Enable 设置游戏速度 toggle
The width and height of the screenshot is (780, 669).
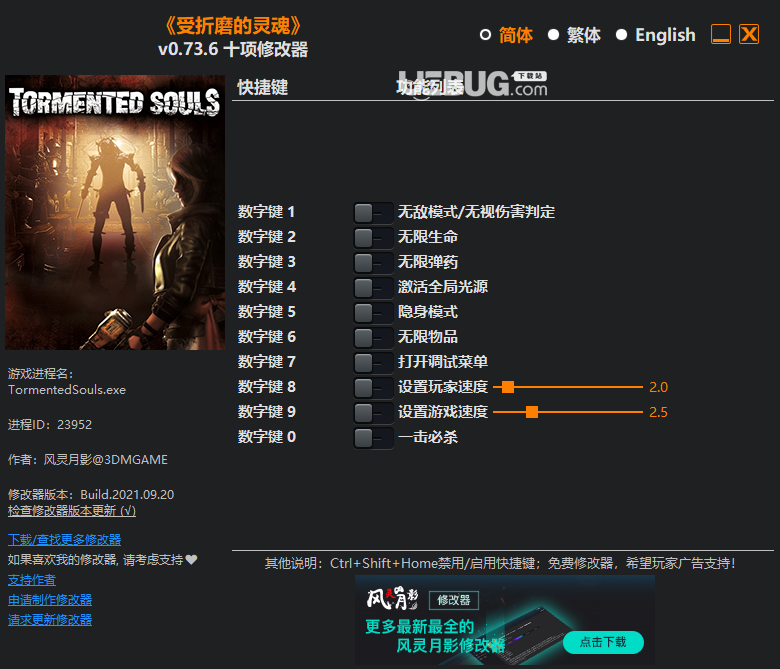[x=373, y=412]
